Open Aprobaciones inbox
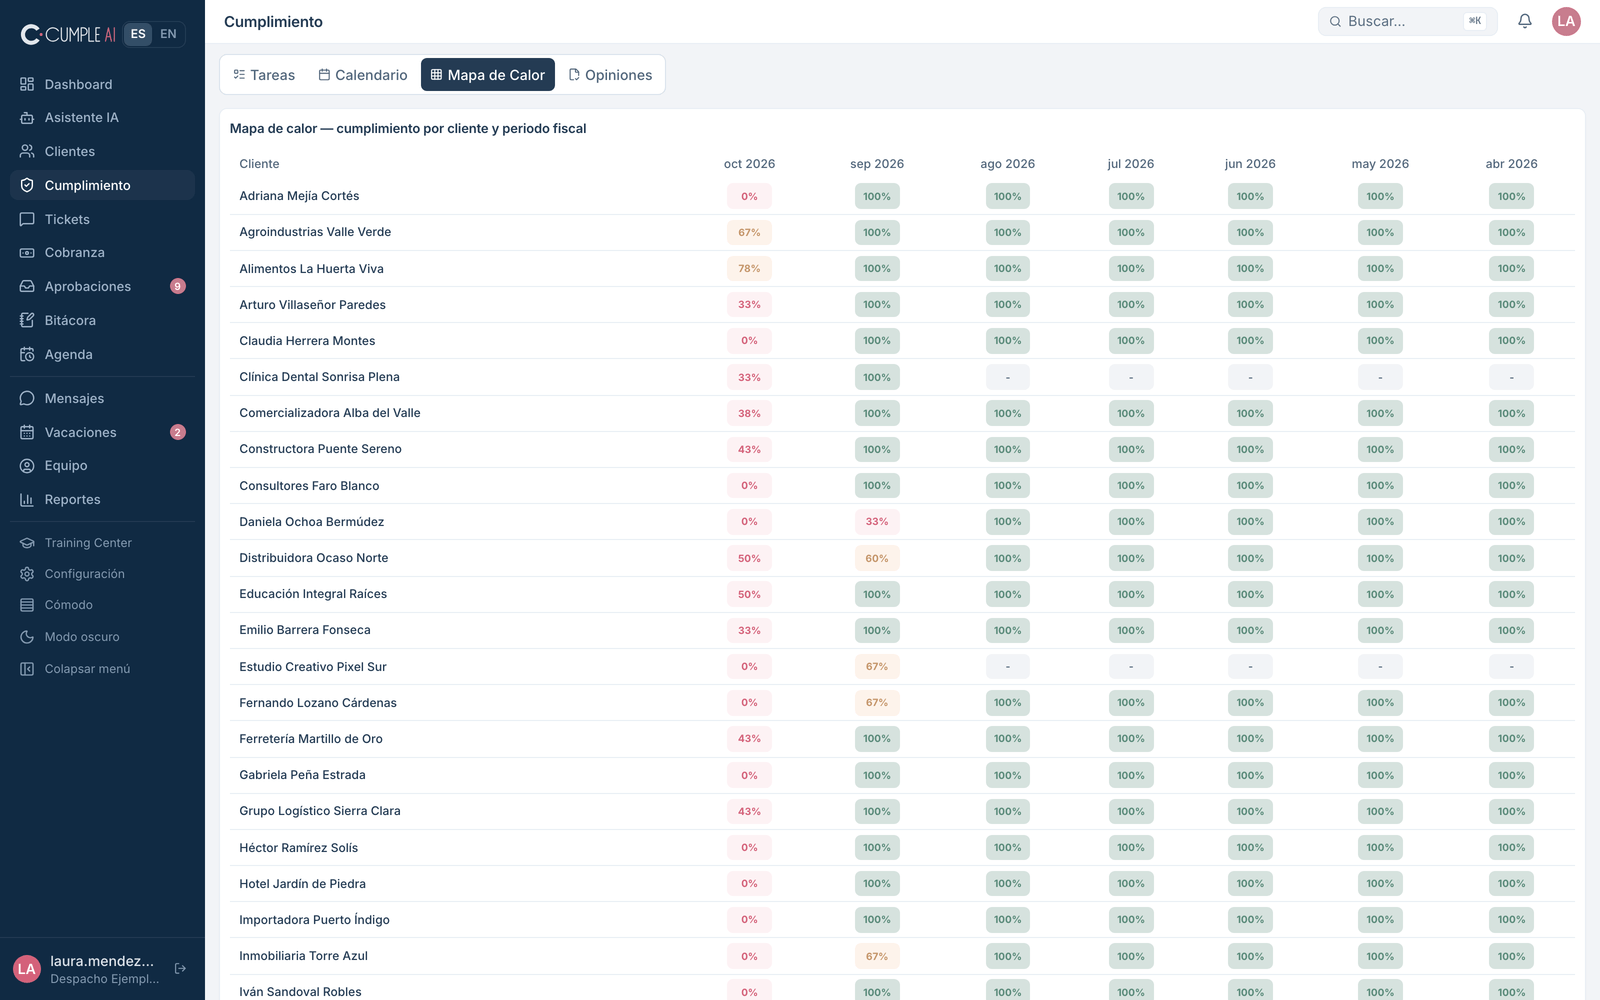This screenshot has width=1600, height=1000. tap(102, 286)
